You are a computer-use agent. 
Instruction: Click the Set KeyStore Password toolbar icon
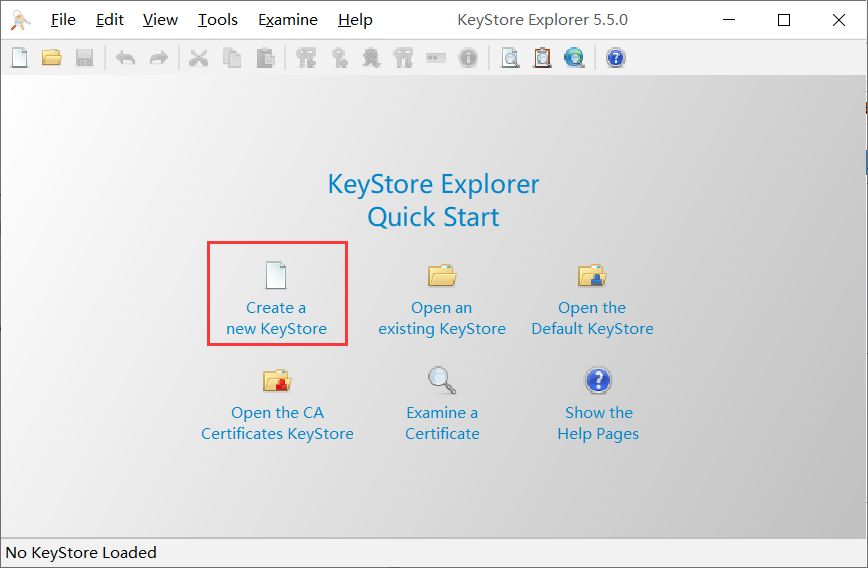pos(436,58)
